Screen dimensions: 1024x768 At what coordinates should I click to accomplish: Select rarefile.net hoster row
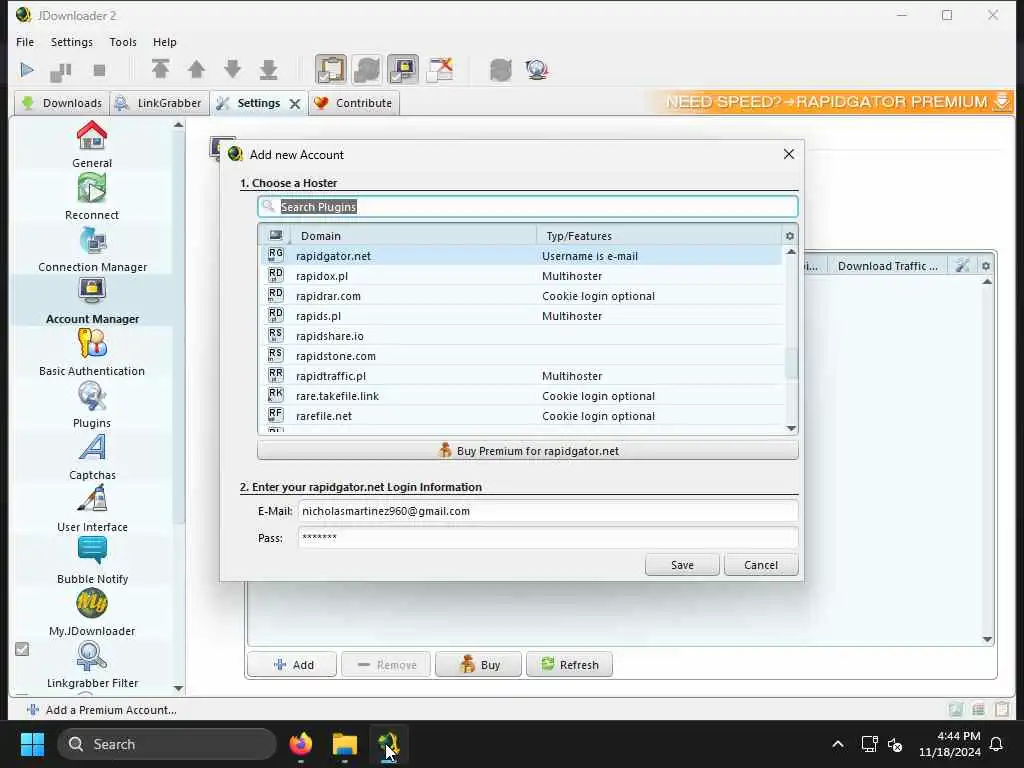pyautogui.click(x=521, y=416)
